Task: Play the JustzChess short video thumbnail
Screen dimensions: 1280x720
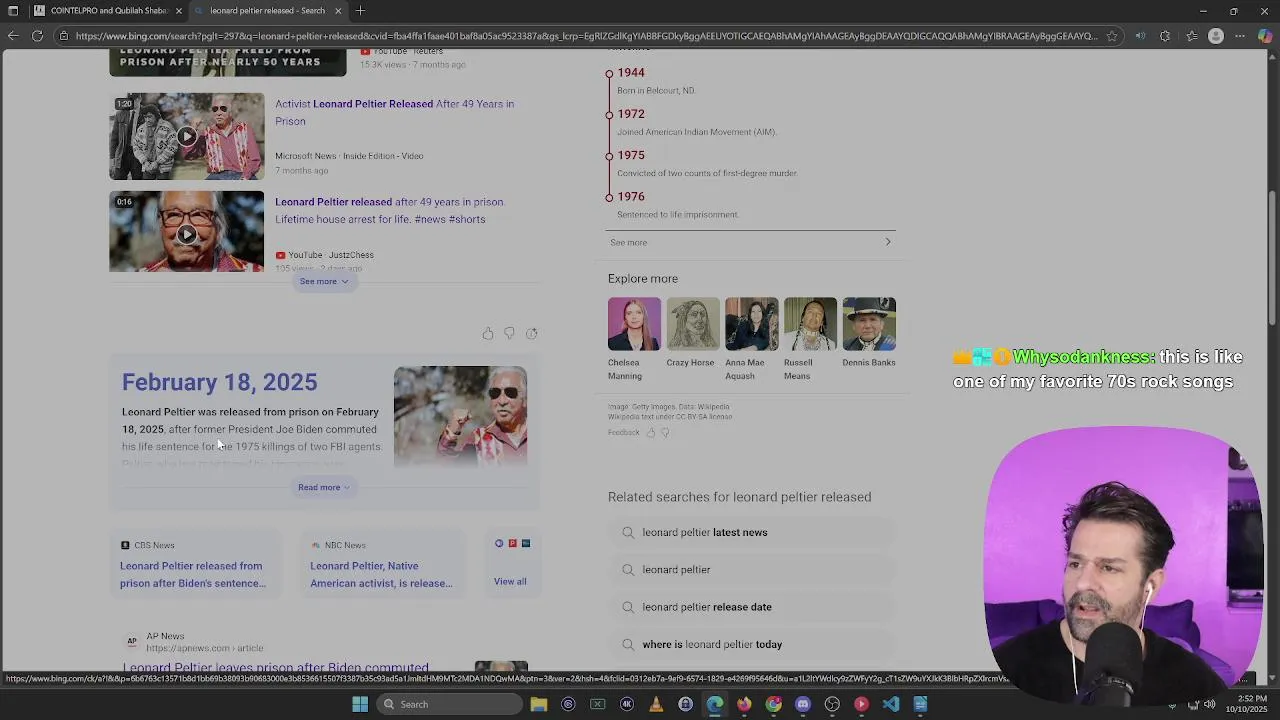Action: pos(187,232)
